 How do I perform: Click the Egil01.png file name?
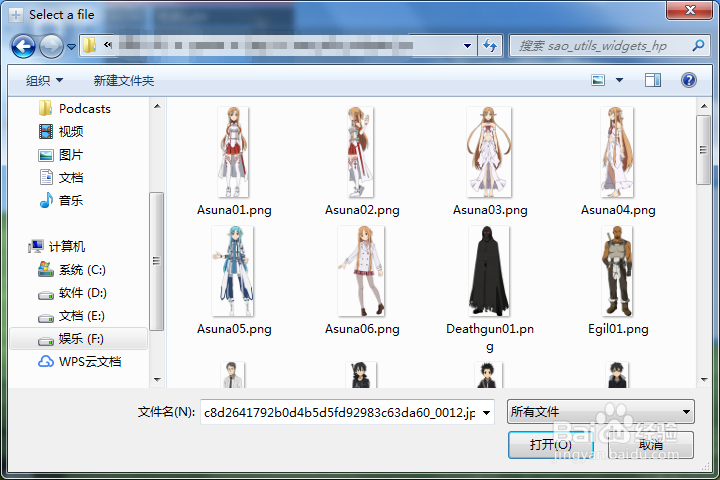coord(618,329)
